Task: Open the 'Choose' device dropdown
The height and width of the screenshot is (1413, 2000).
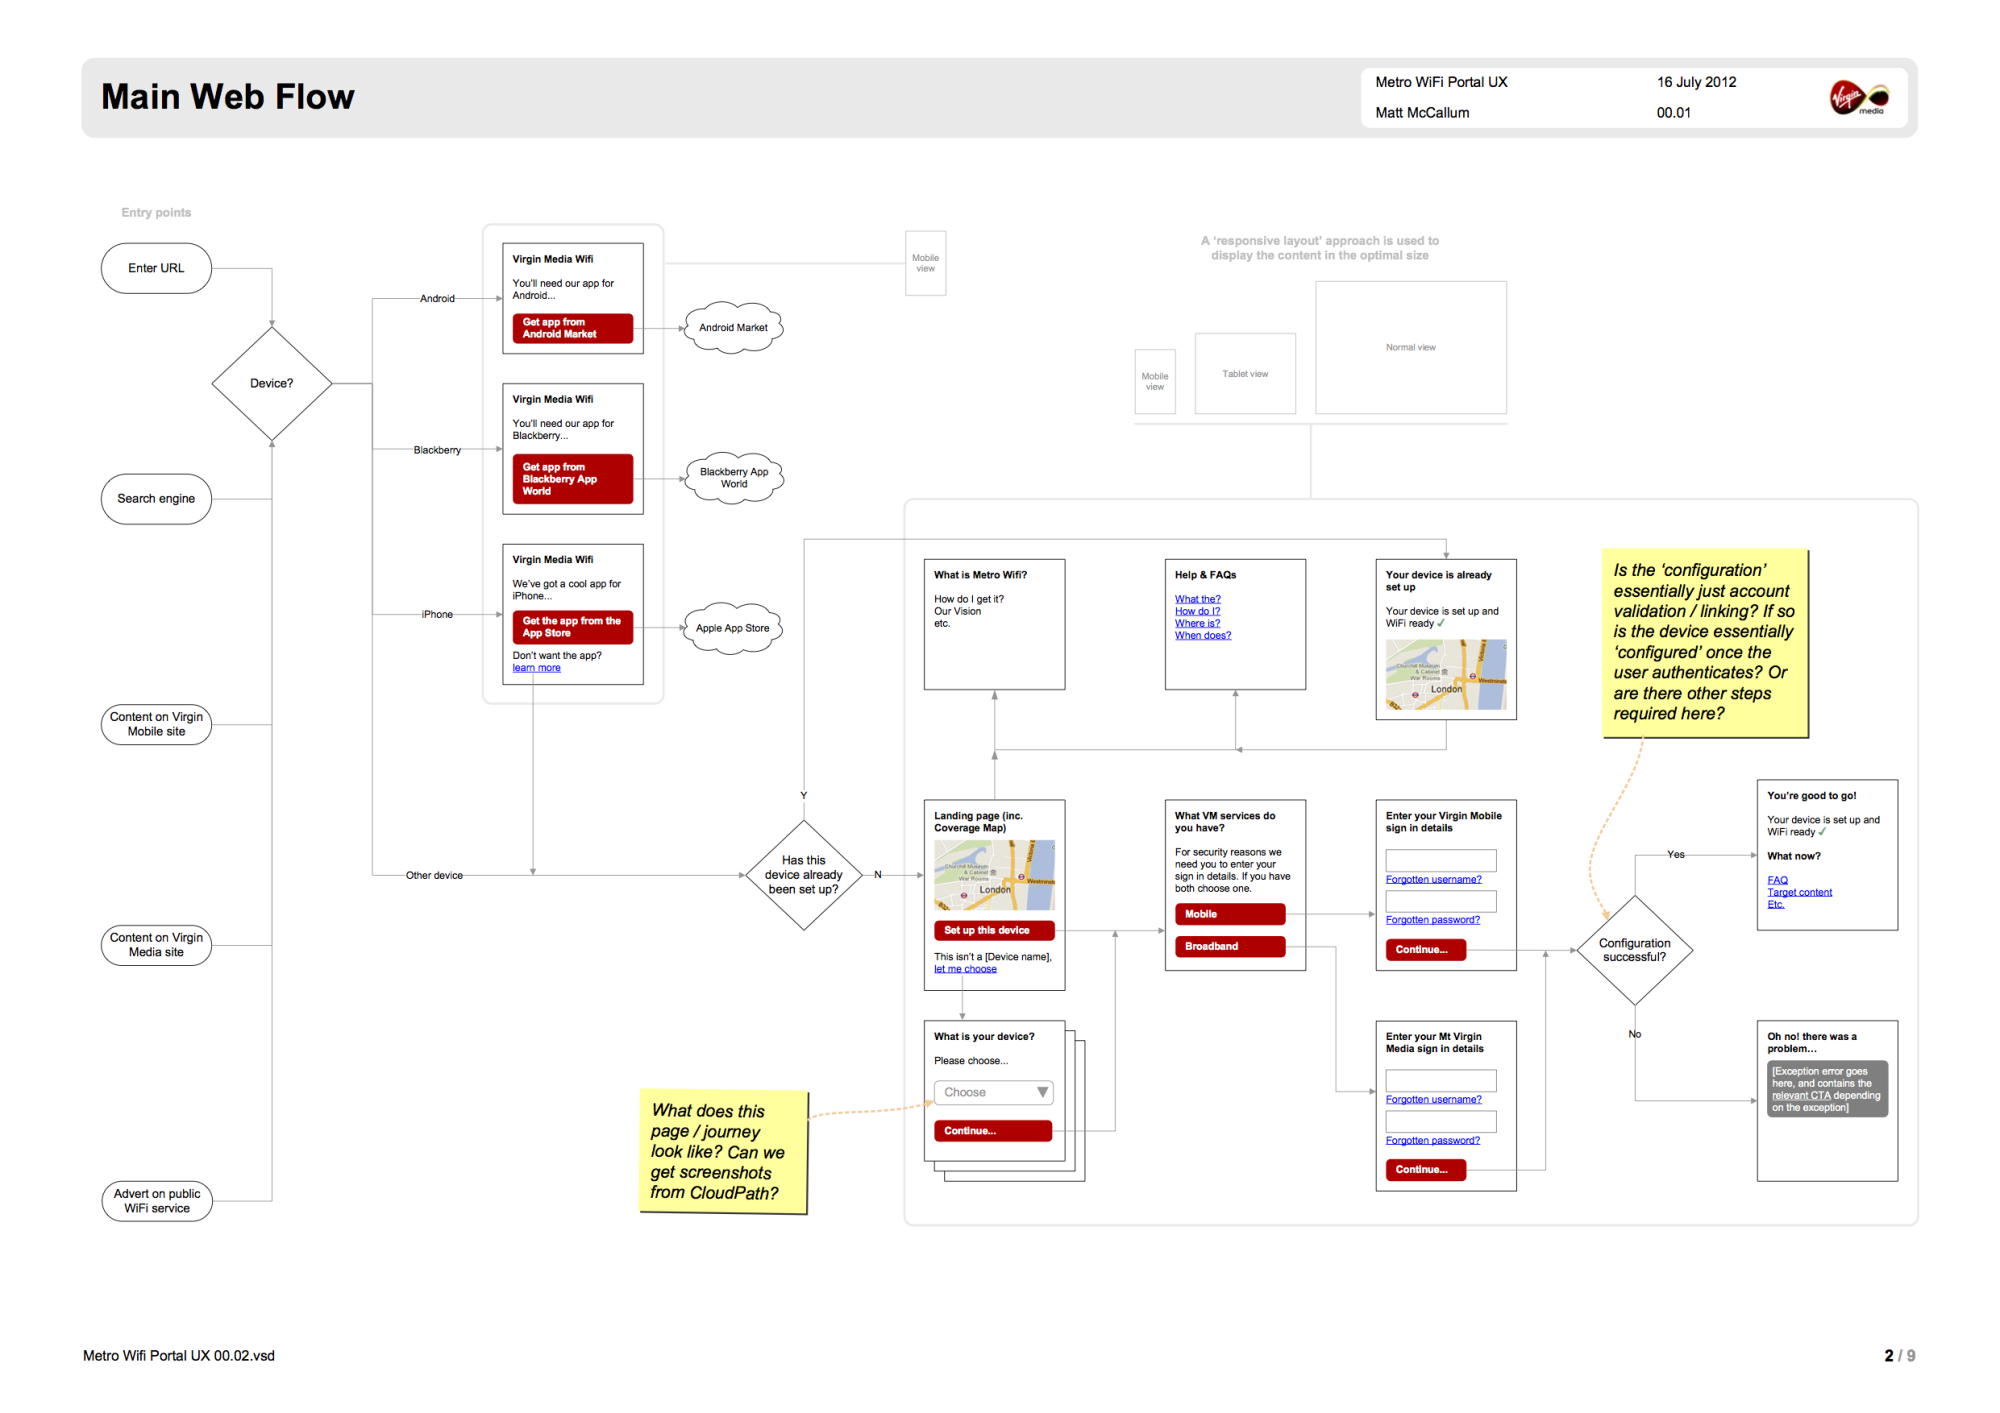Action: 993,1092
